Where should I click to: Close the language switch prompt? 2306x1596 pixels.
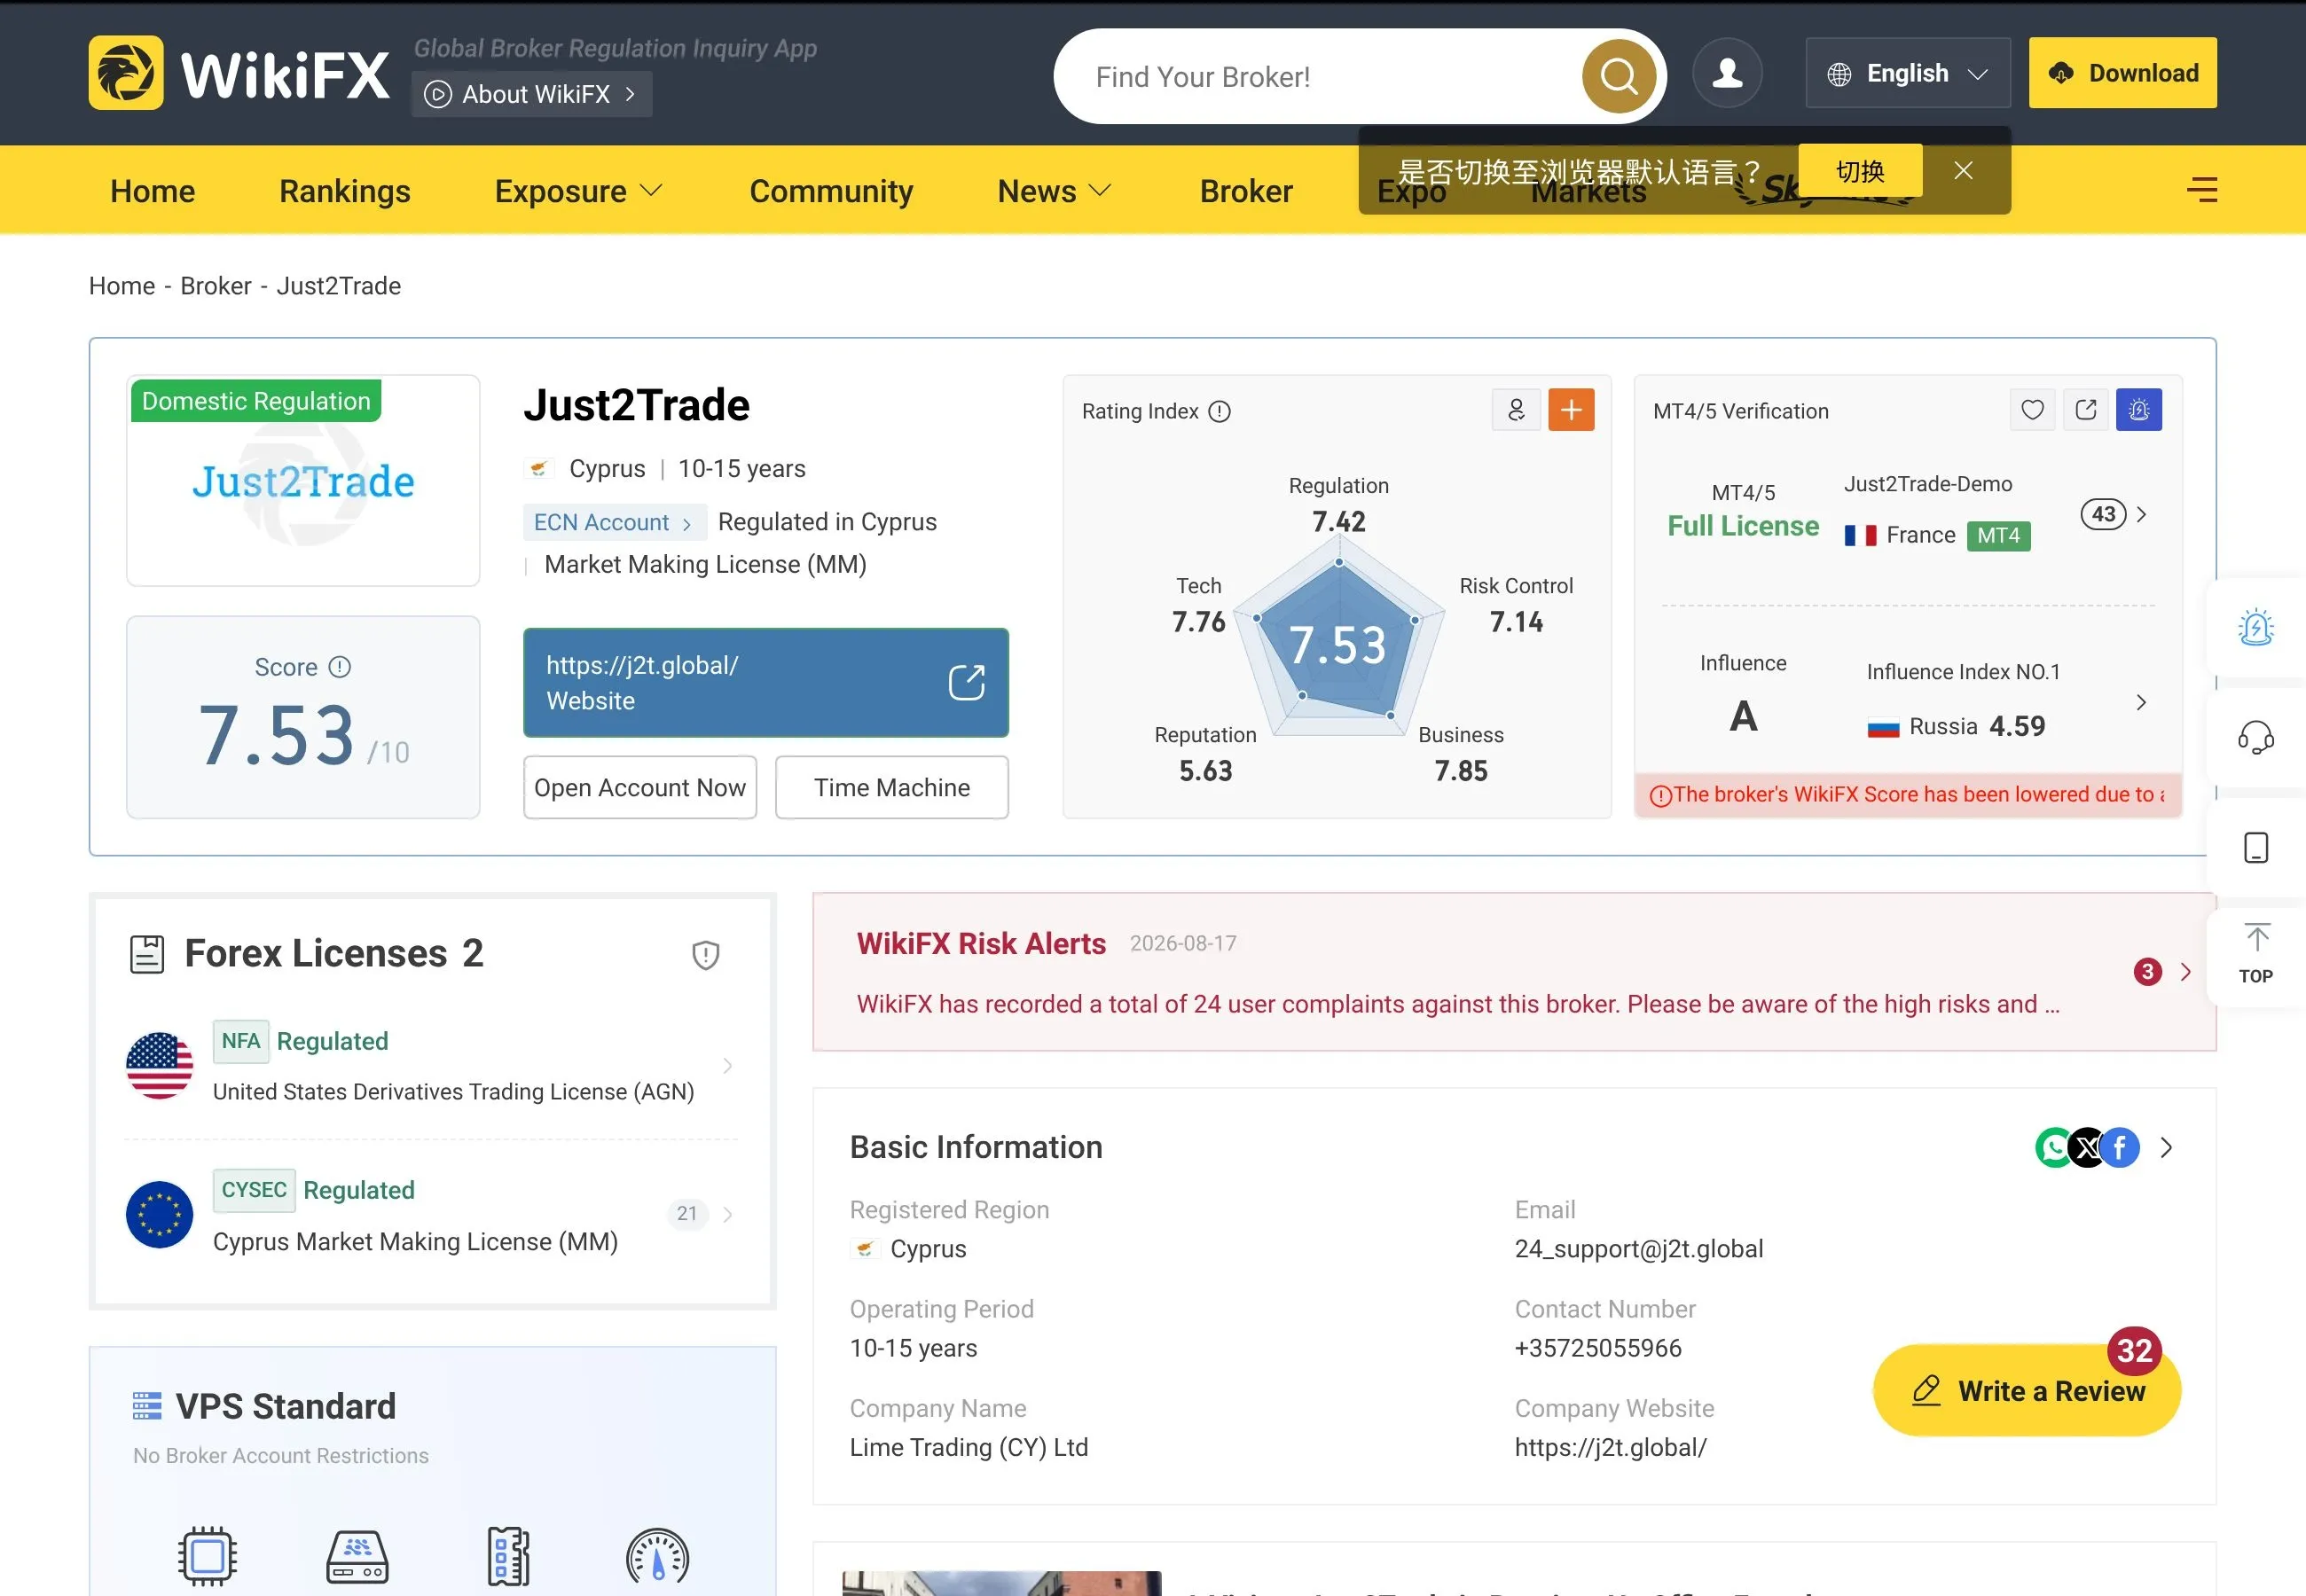[1963, 171]
